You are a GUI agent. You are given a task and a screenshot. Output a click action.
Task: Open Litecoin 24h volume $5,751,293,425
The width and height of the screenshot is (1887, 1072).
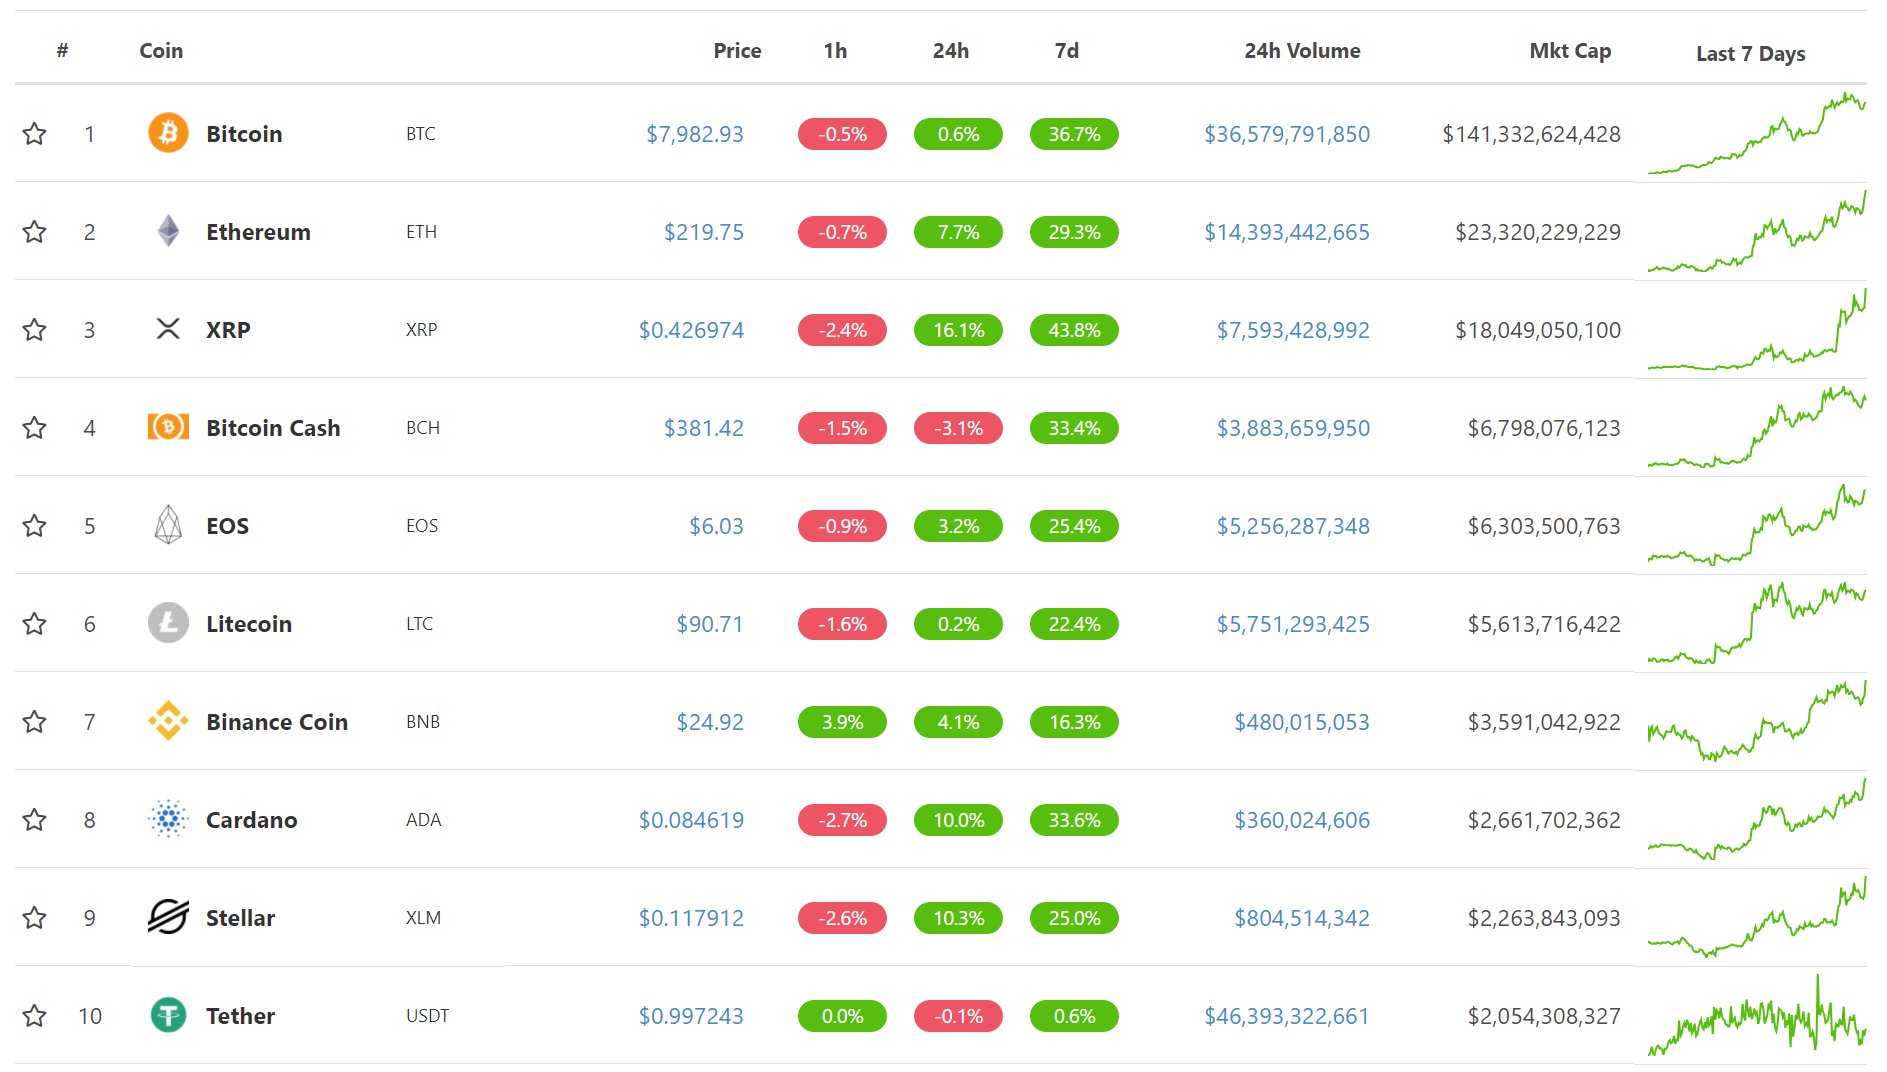[x=1293, y=623]
